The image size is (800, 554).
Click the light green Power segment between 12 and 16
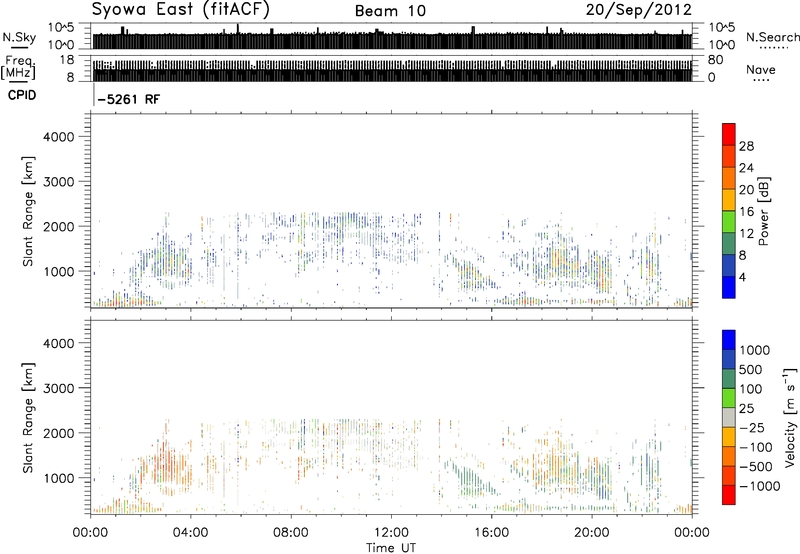click(x=729, y=222)
